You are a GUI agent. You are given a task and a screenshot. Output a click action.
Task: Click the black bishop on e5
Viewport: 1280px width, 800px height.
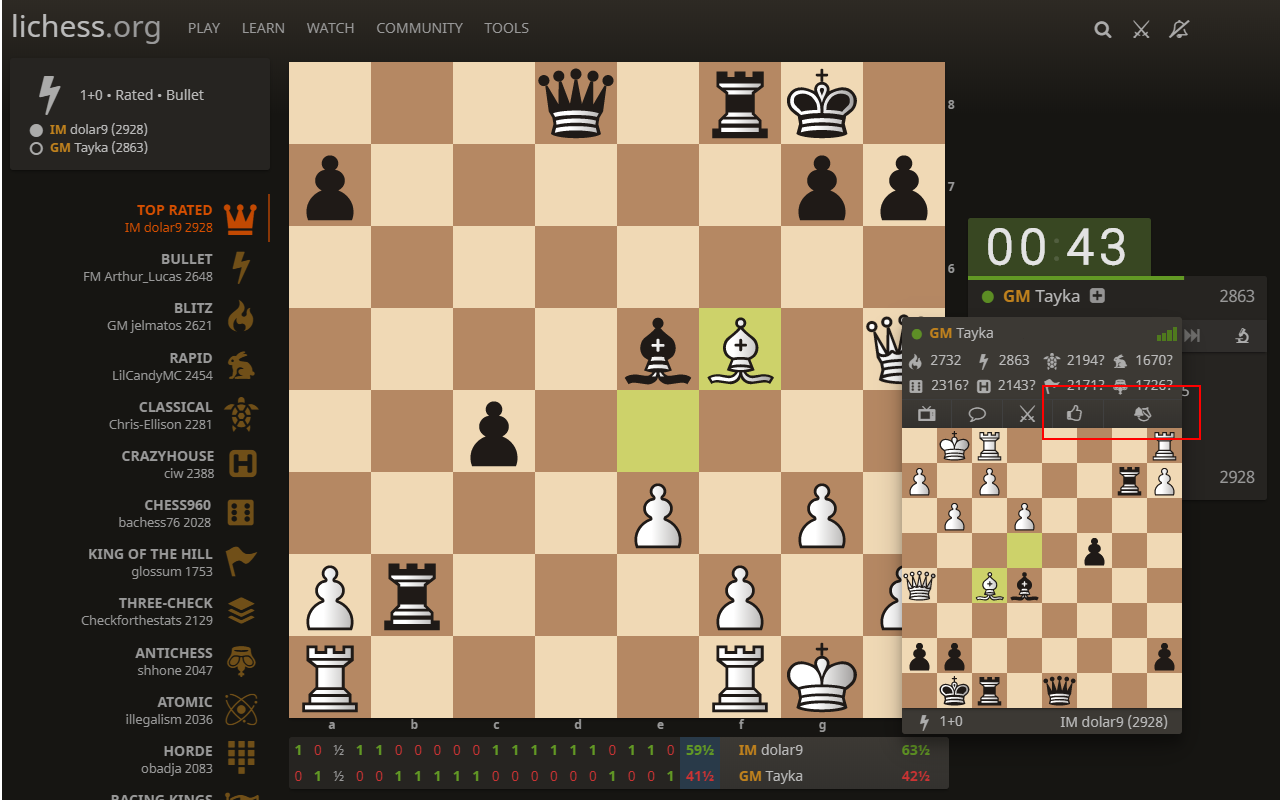click(x=658, y=349)
